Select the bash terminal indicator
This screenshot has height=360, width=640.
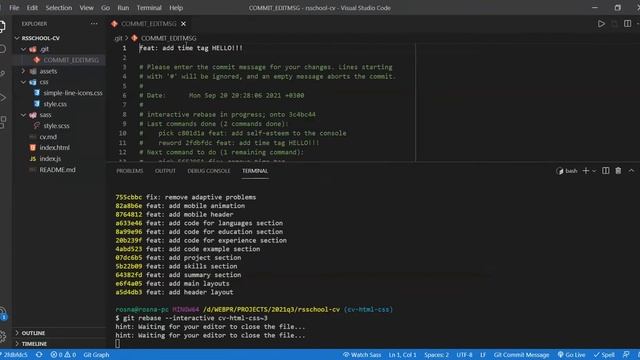pyautogui.click(x=567, y=171)
